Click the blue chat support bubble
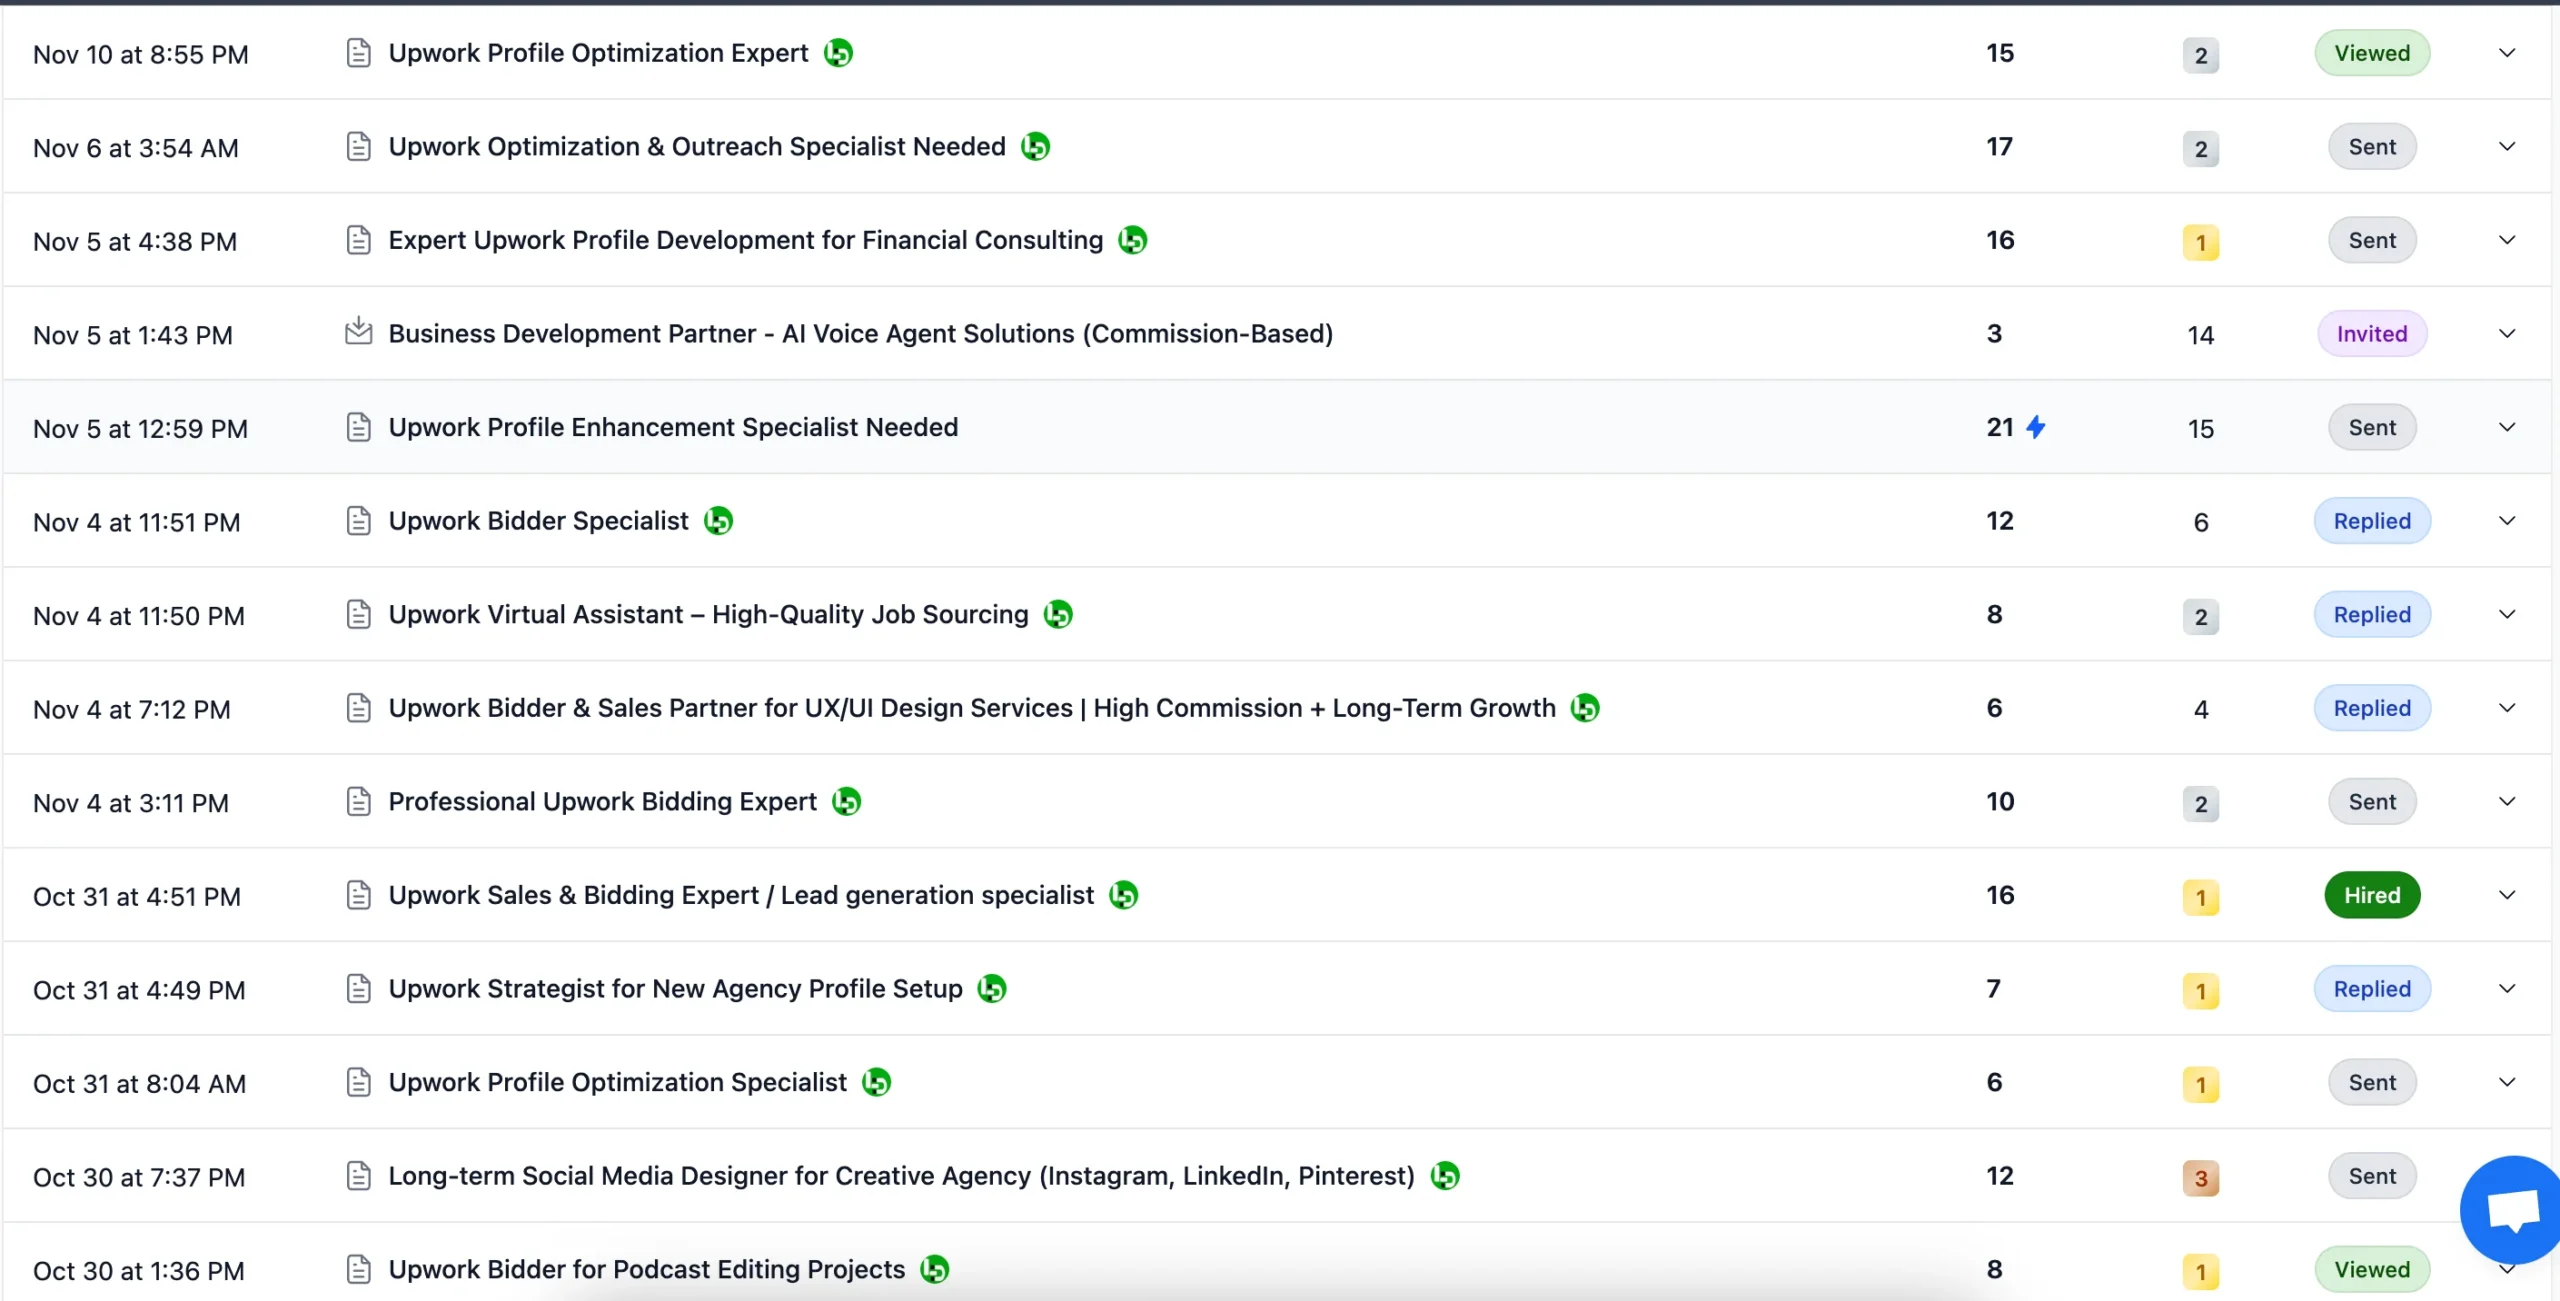Viewport: 2560px width, 1301px height. (x=2512, y=1209)
